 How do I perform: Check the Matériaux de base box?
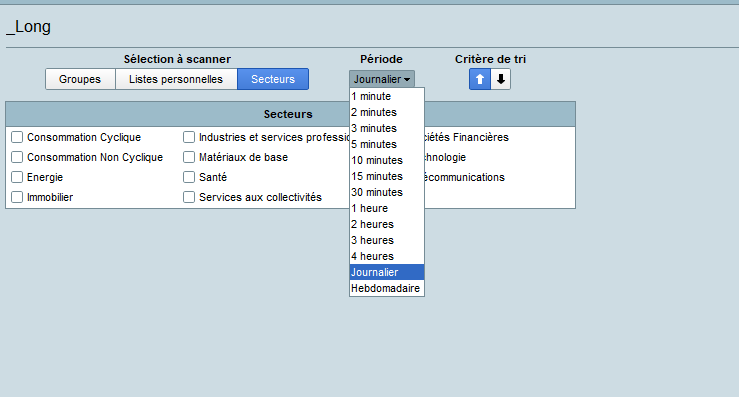pyautogui.click(x=189, y=157)
